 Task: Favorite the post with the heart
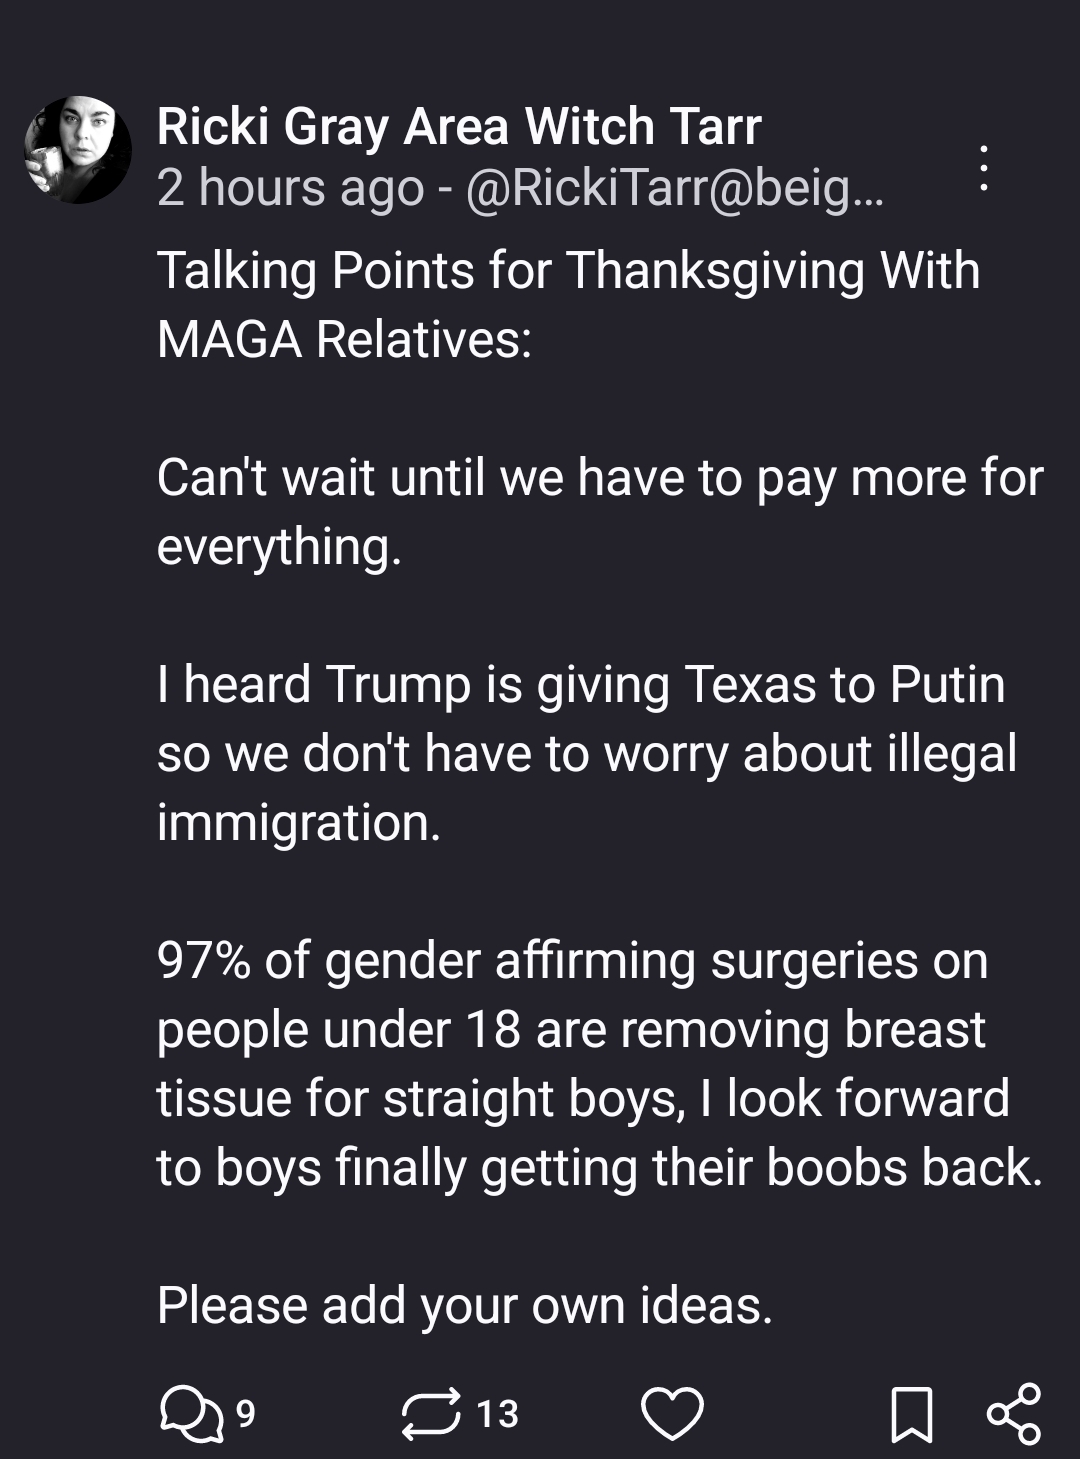(x=672, y=1414)
